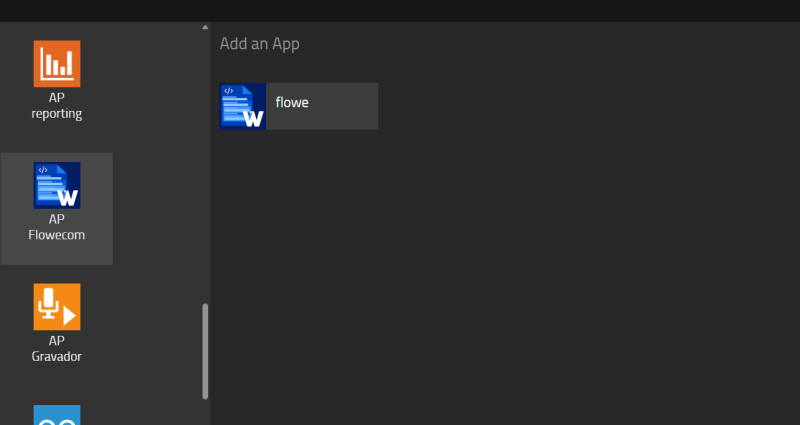This screenshot has width=800, height=425.
Task: Click the sidebar scrollbar thumb
Action: 205,351
